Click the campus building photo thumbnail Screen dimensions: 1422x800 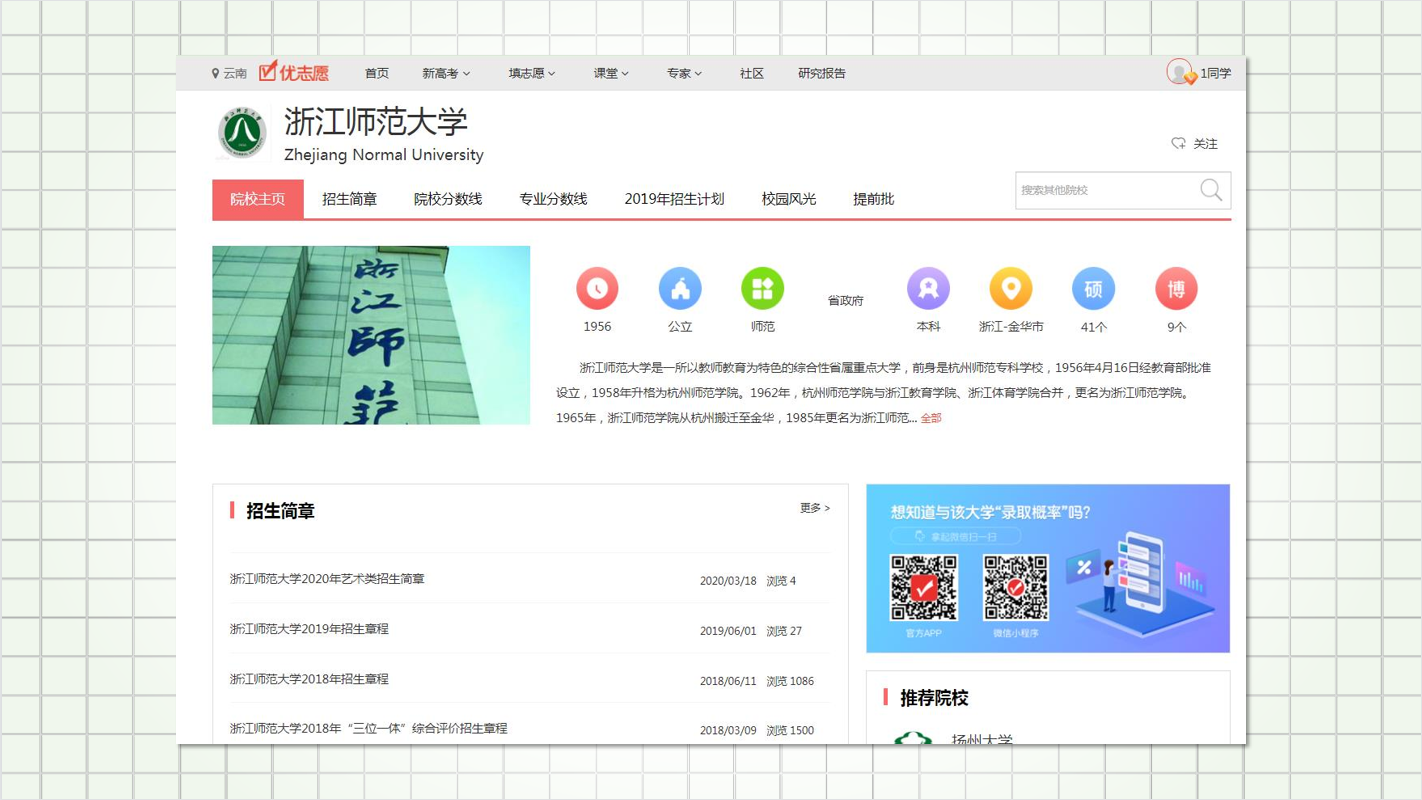[x=371, y=335]
